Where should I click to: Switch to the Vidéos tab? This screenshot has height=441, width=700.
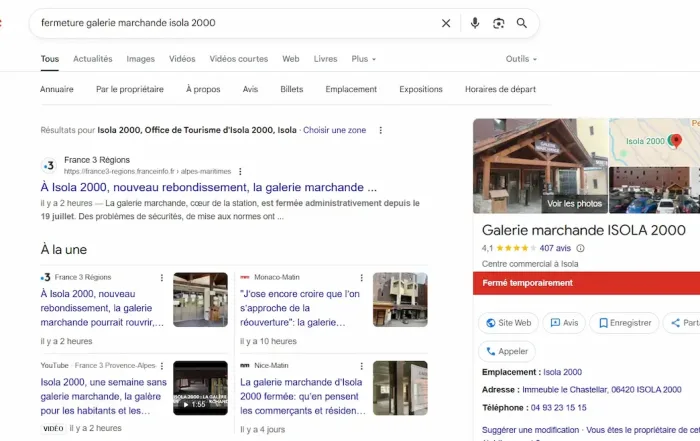pos(182,59)
